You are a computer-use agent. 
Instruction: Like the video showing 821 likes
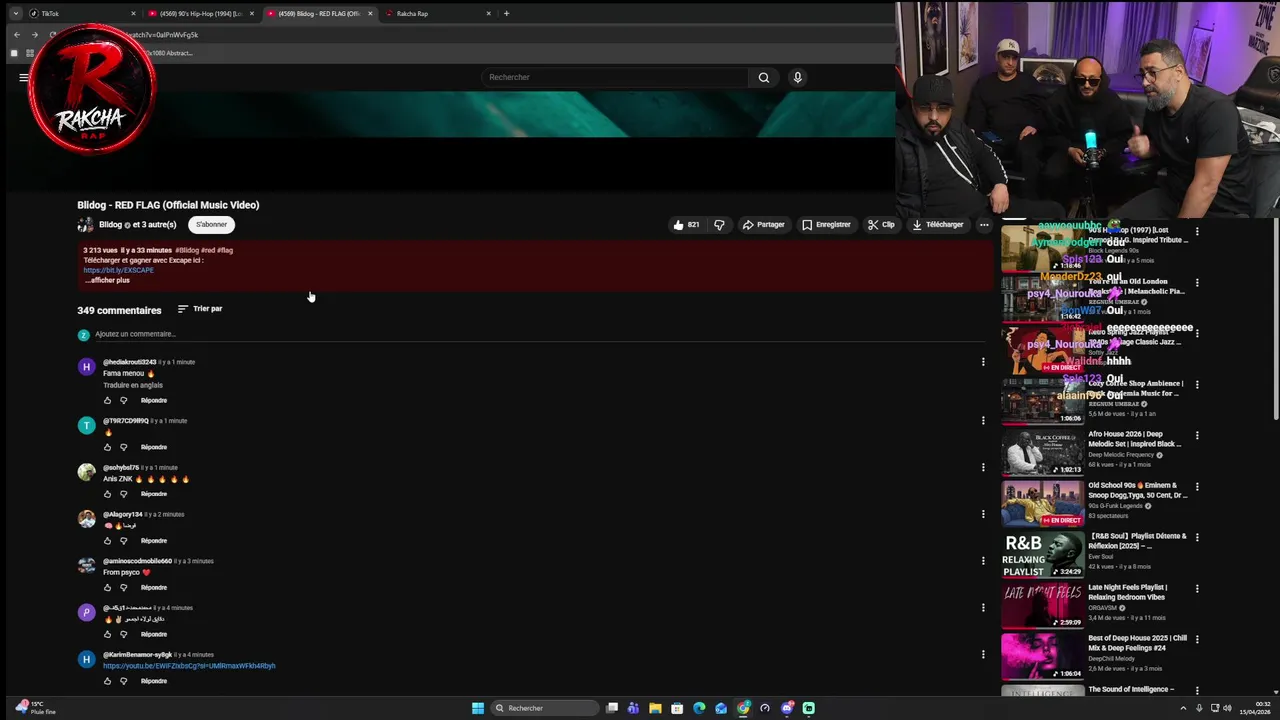click(686, 225)
